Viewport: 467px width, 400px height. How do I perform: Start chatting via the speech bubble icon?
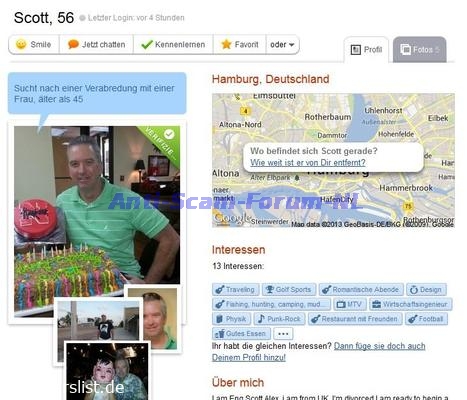73,44
